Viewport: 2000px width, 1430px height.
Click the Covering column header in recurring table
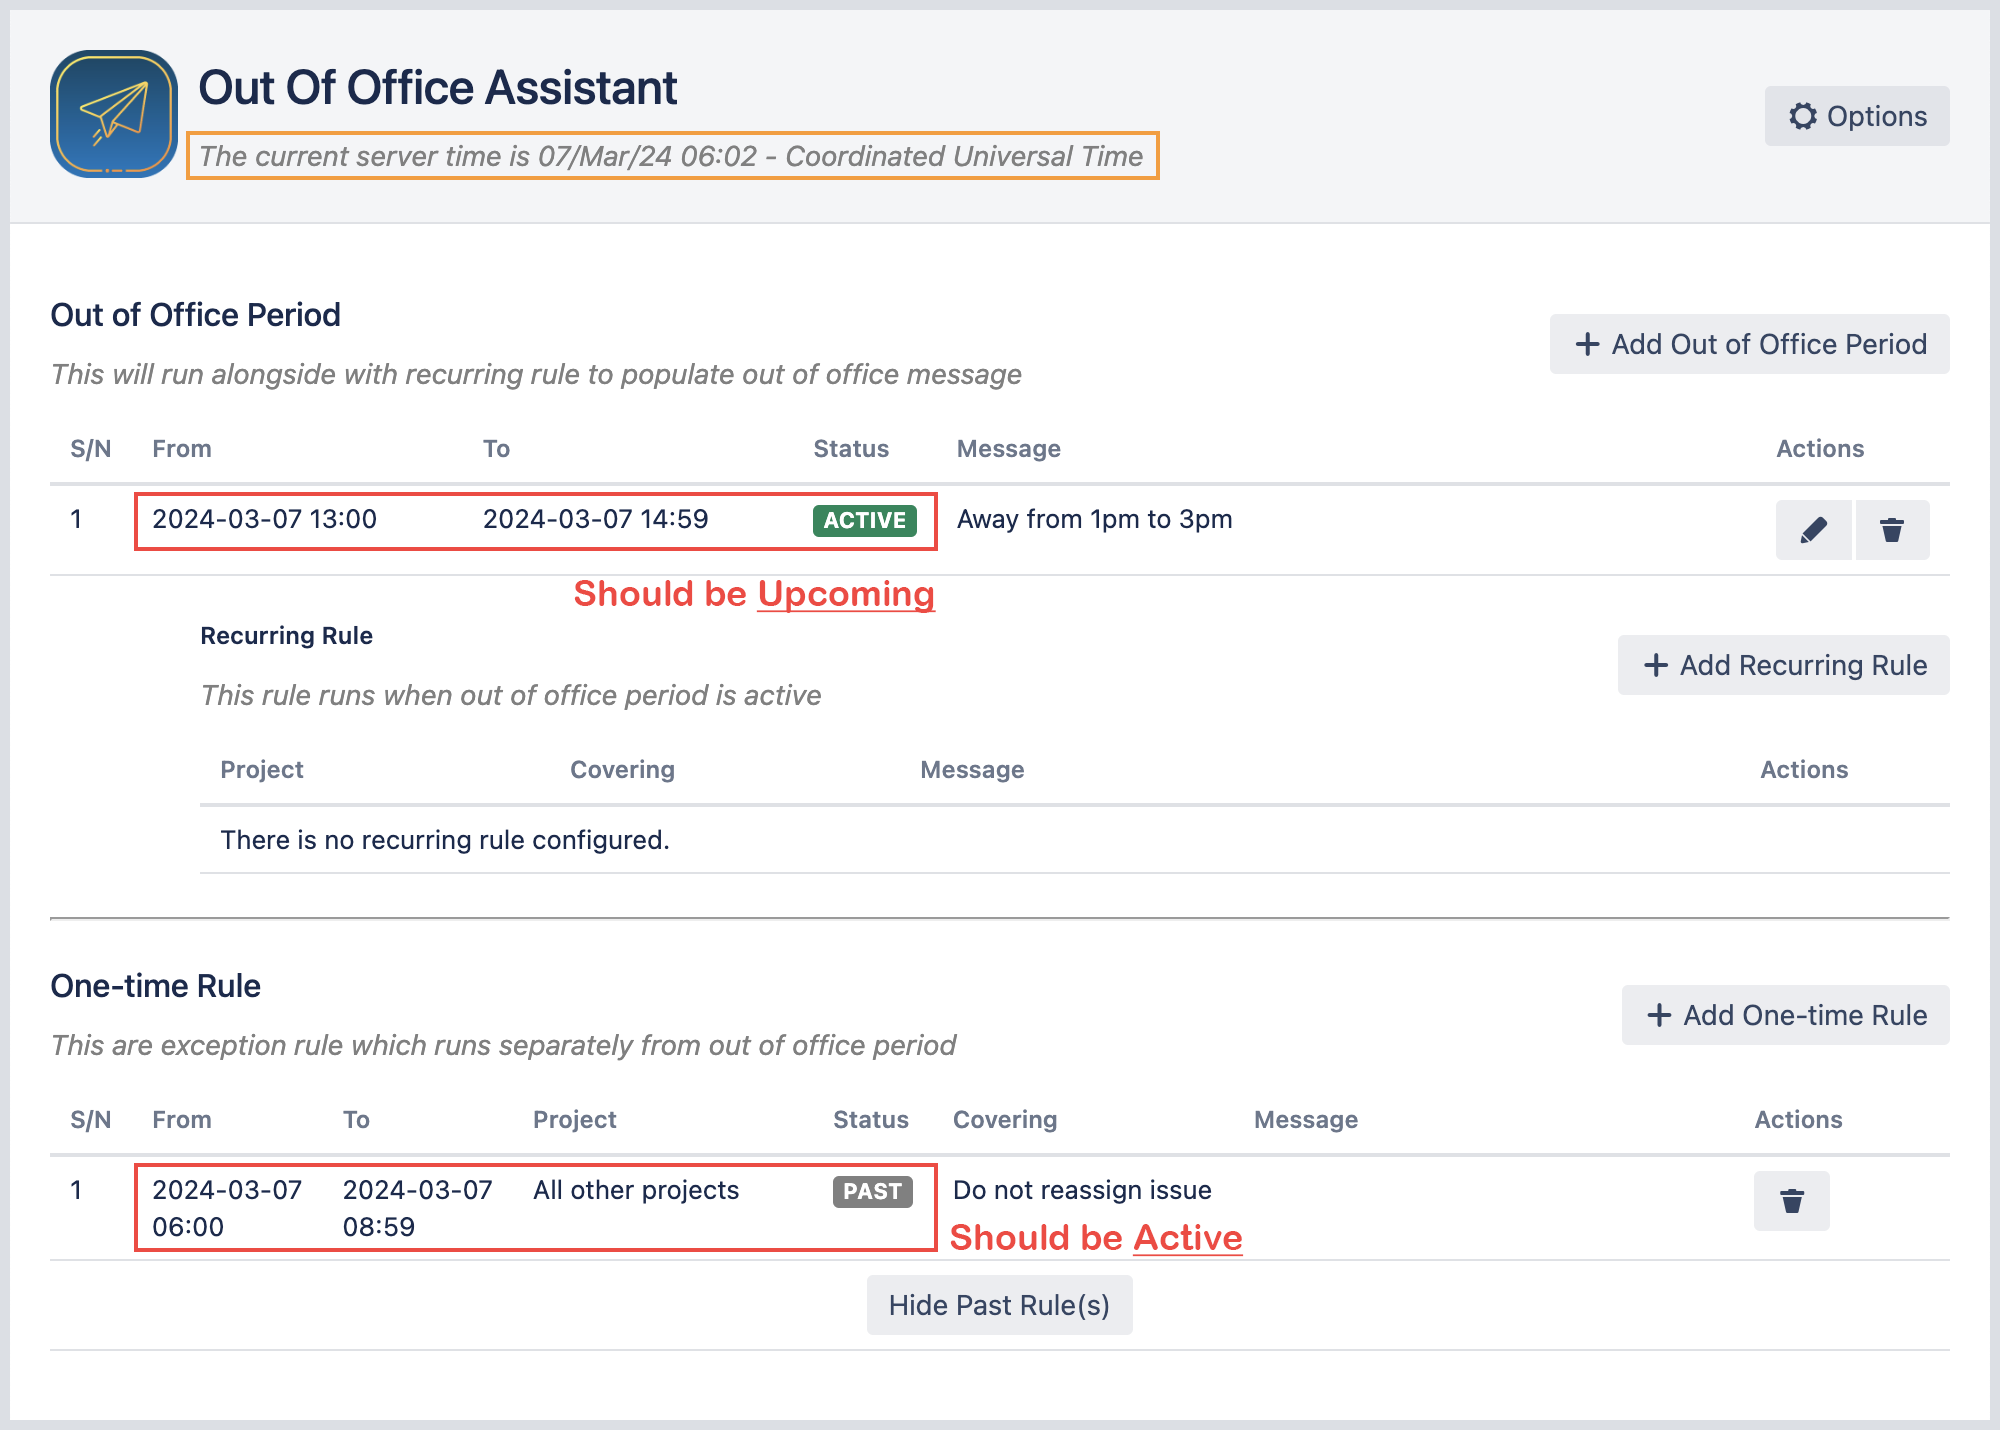coord(622,770)
